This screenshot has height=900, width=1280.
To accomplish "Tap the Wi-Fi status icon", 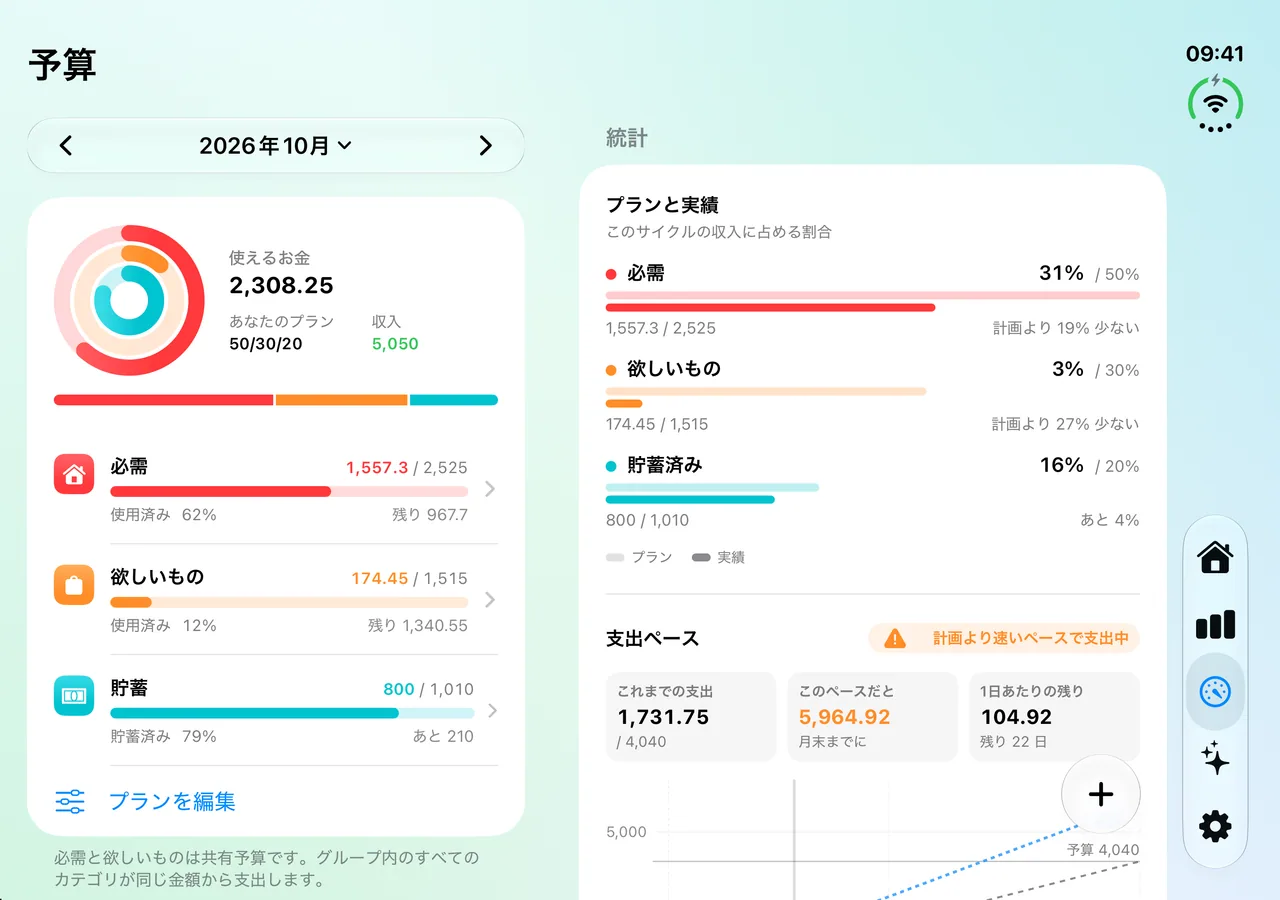I will (1215, 102).
